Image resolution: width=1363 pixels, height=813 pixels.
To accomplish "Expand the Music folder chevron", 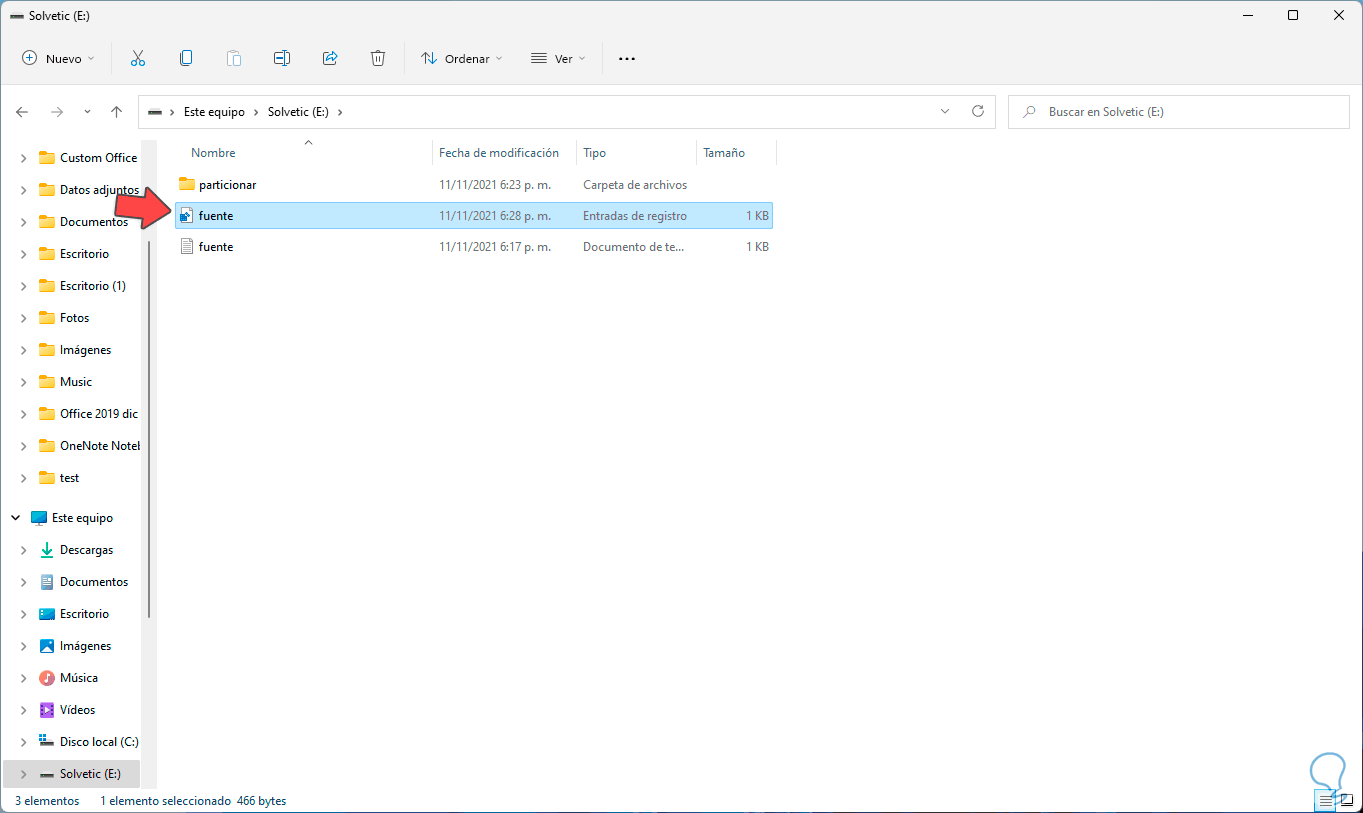I will tap(23, 382).
